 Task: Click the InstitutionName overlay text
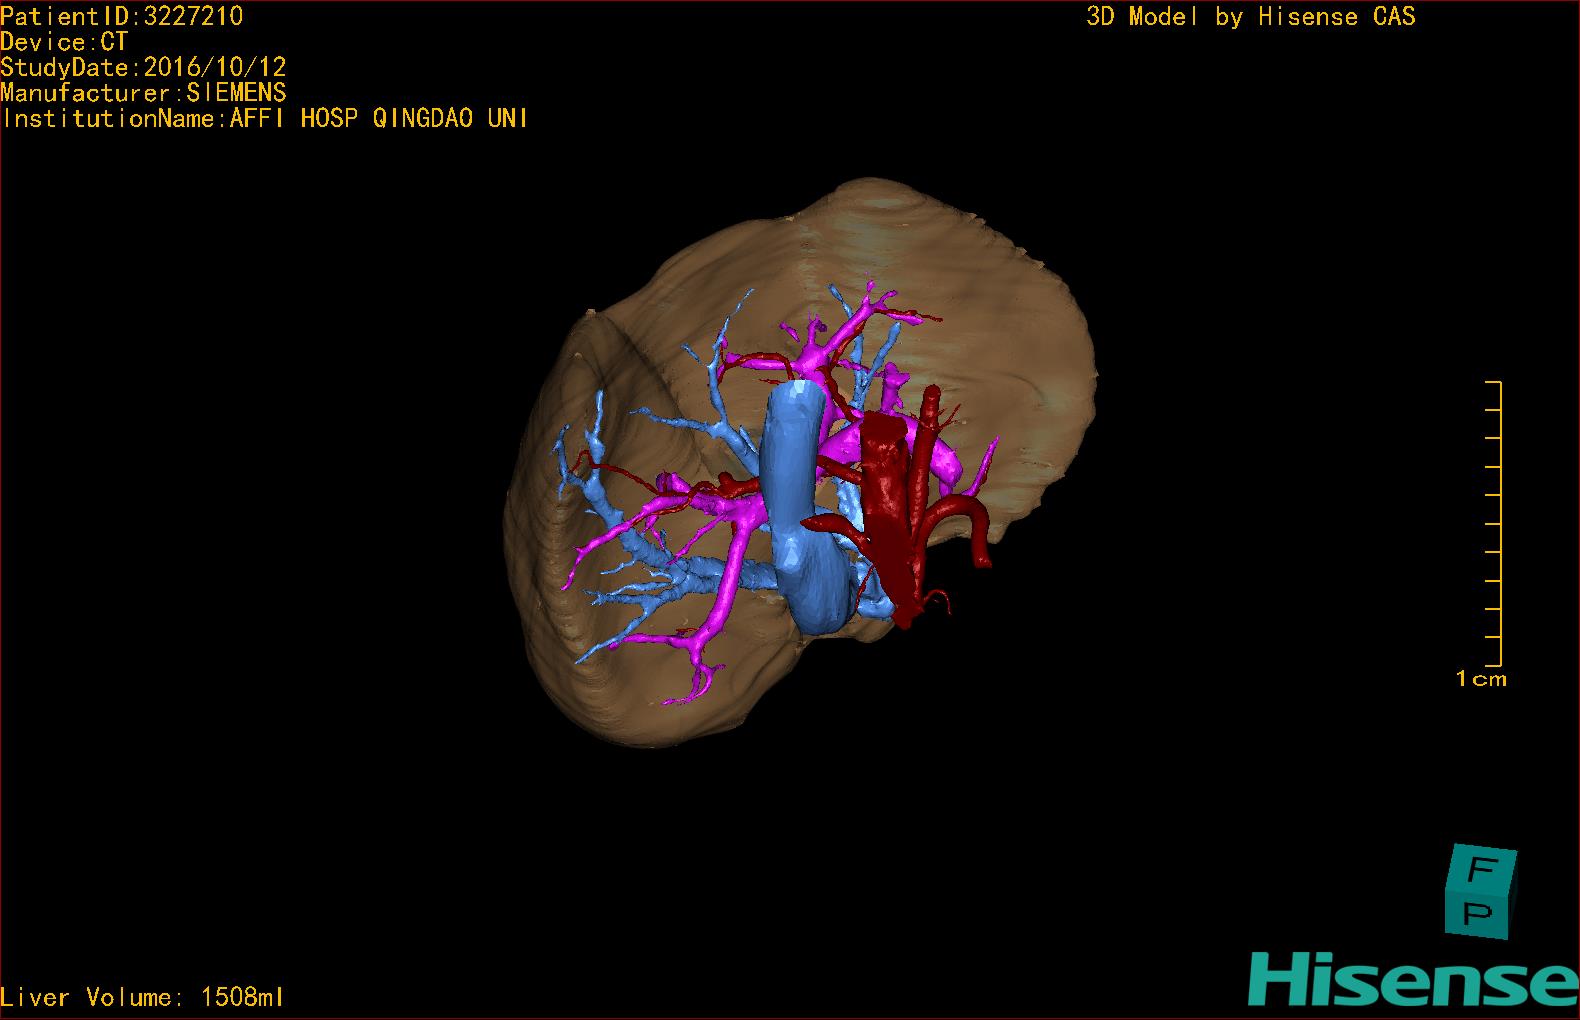click(265, 119)
